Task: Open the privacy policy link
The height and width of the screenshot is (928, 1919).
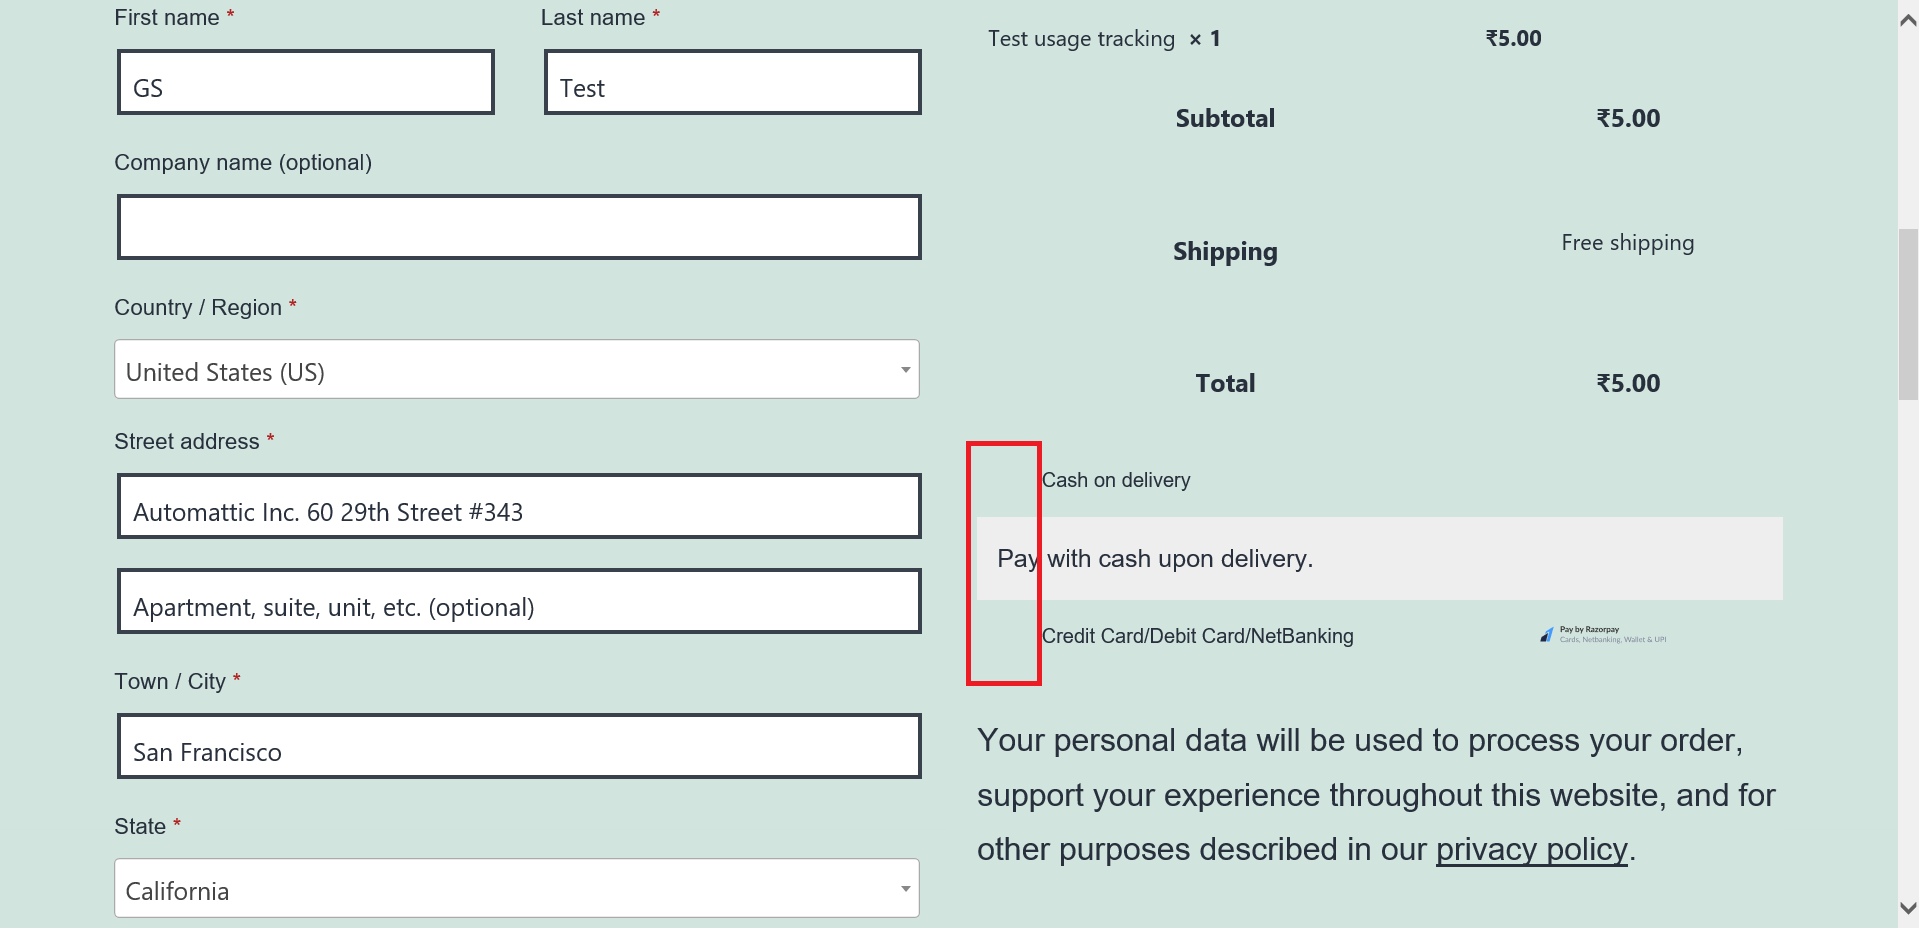Action: click(1530, 849)
